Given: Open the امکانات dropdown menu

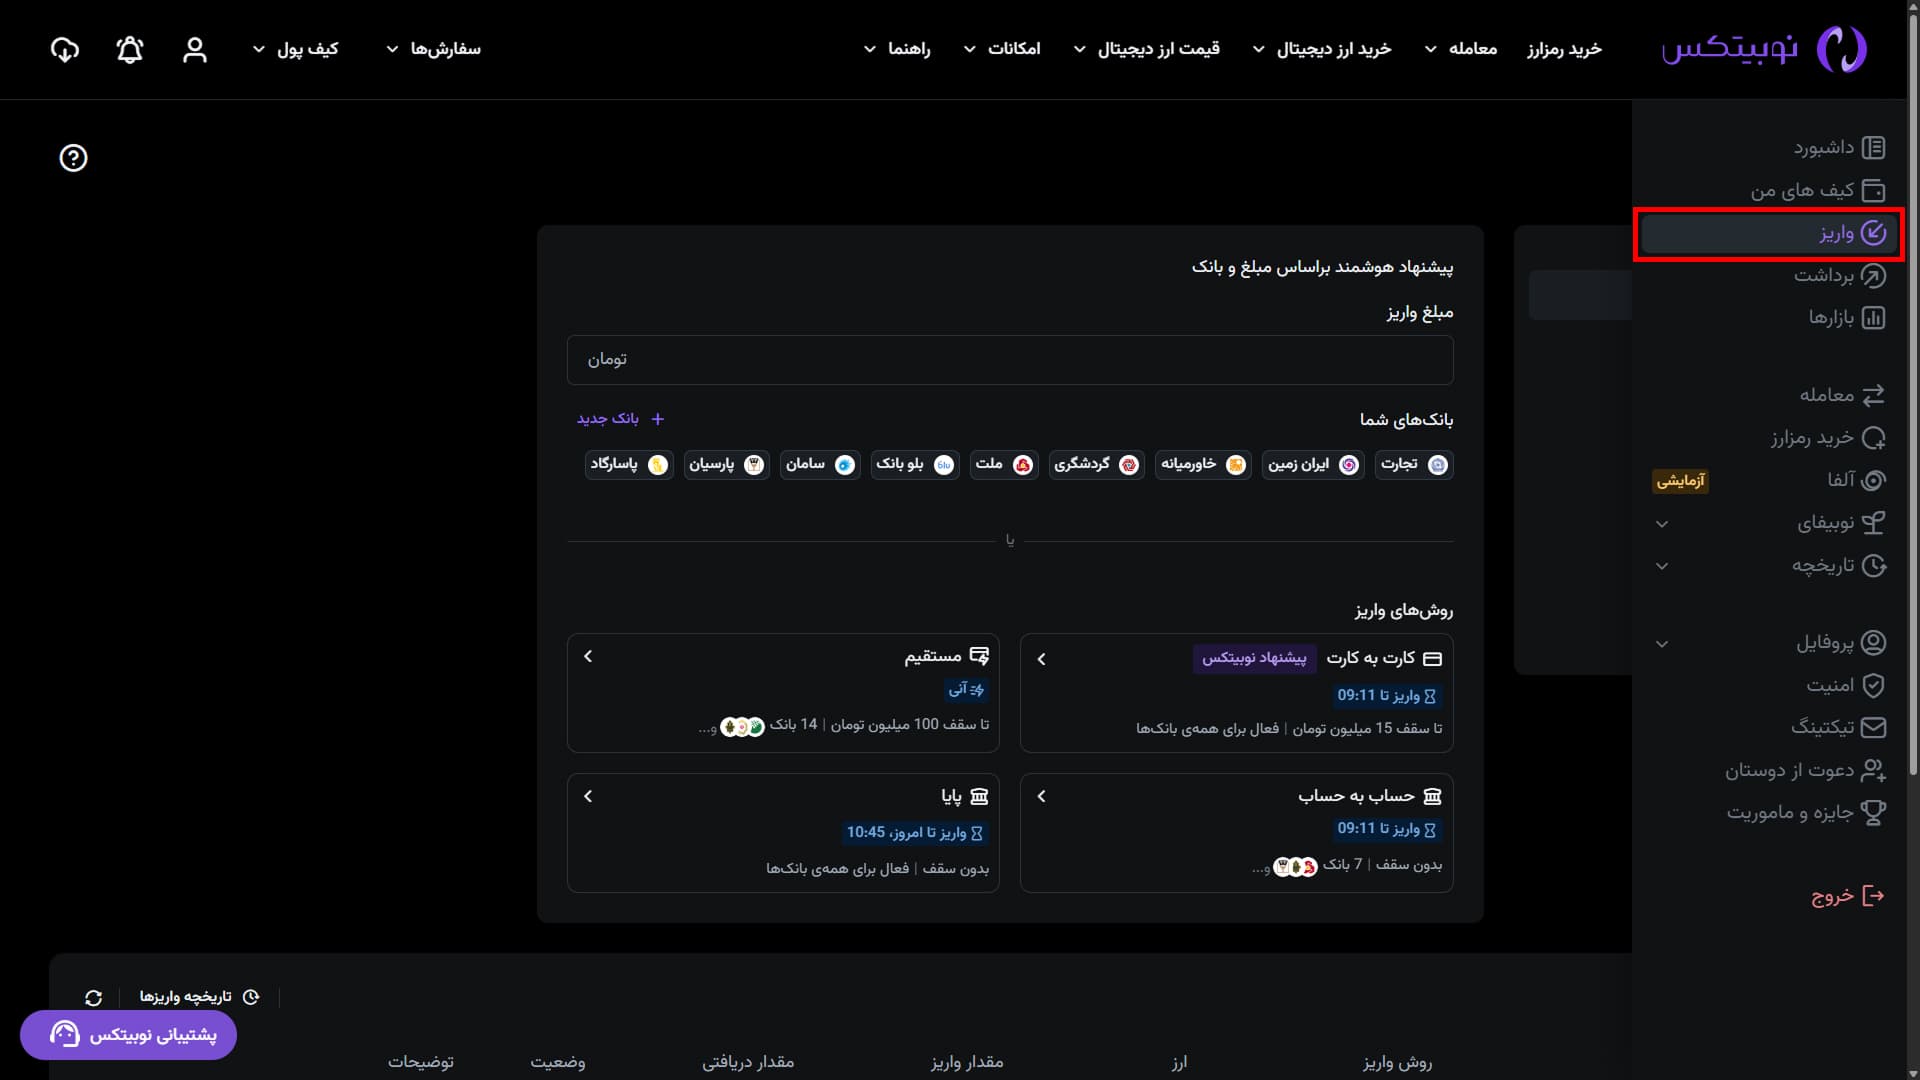Looking at the screenshot, I should coord(1002,49).
